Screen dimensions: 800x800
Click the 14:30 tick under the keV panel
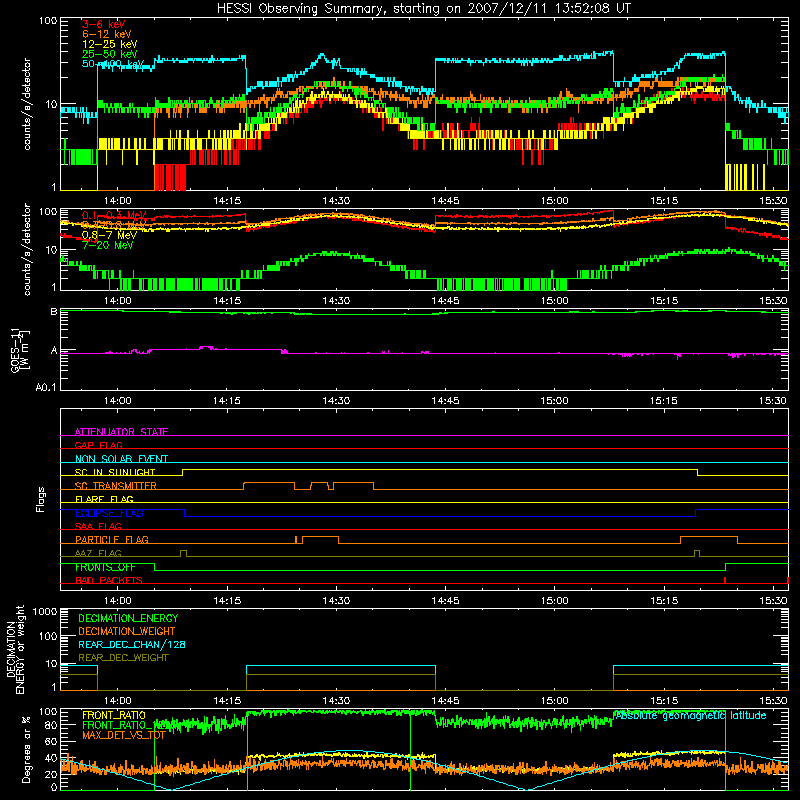(x=336, y=201)
